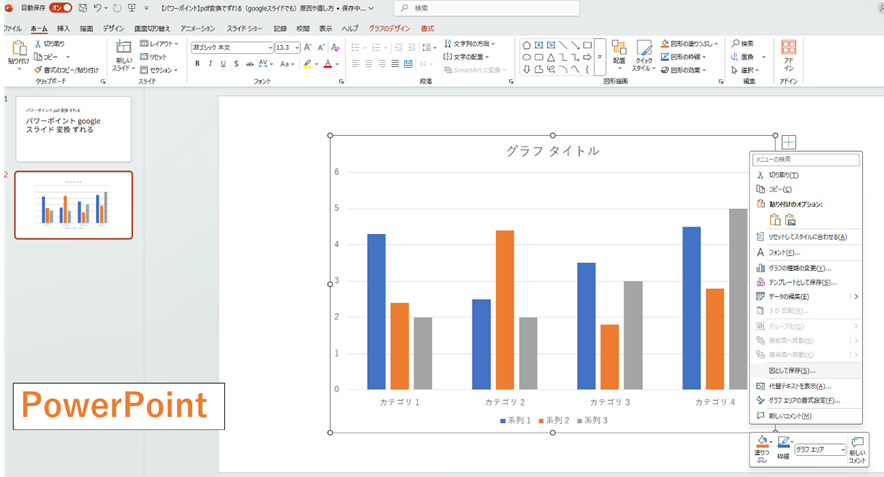
Task: Open the Arrange (配置) tool
Action: pos(619,53)
